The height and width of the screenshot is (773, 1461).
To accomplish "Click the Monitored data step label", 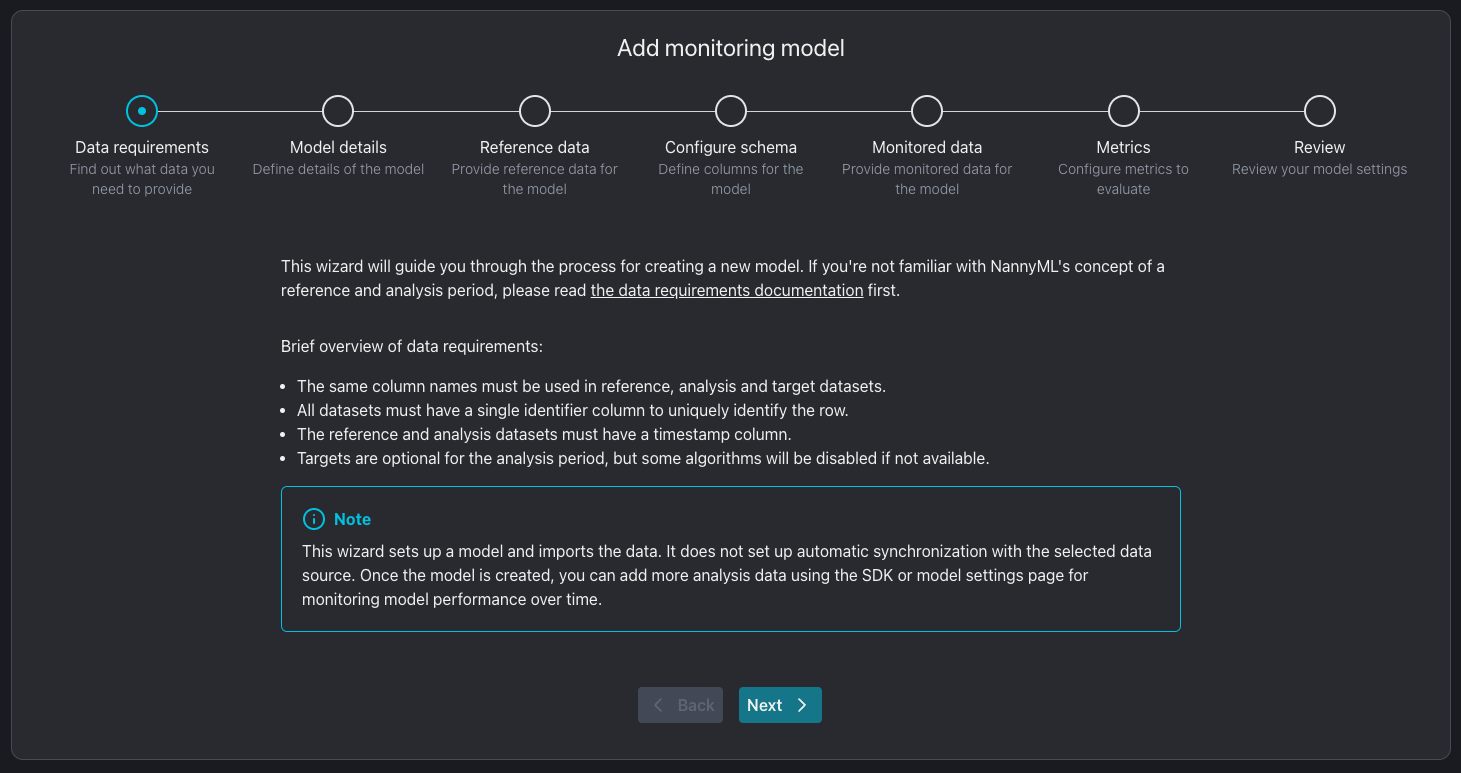I will coord(927,147).
